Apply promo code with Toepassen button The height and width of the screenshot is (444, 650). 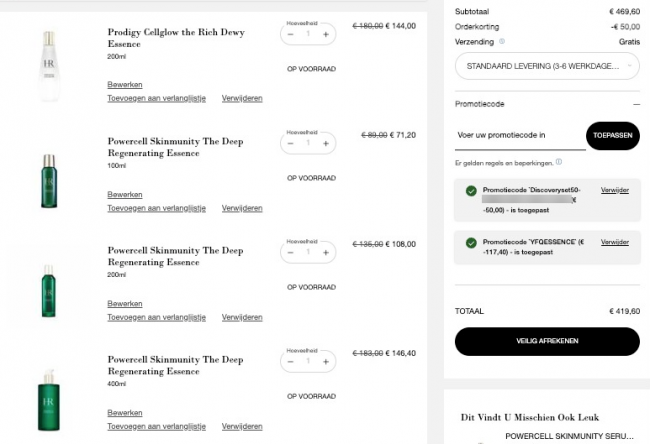click(613, 136)
